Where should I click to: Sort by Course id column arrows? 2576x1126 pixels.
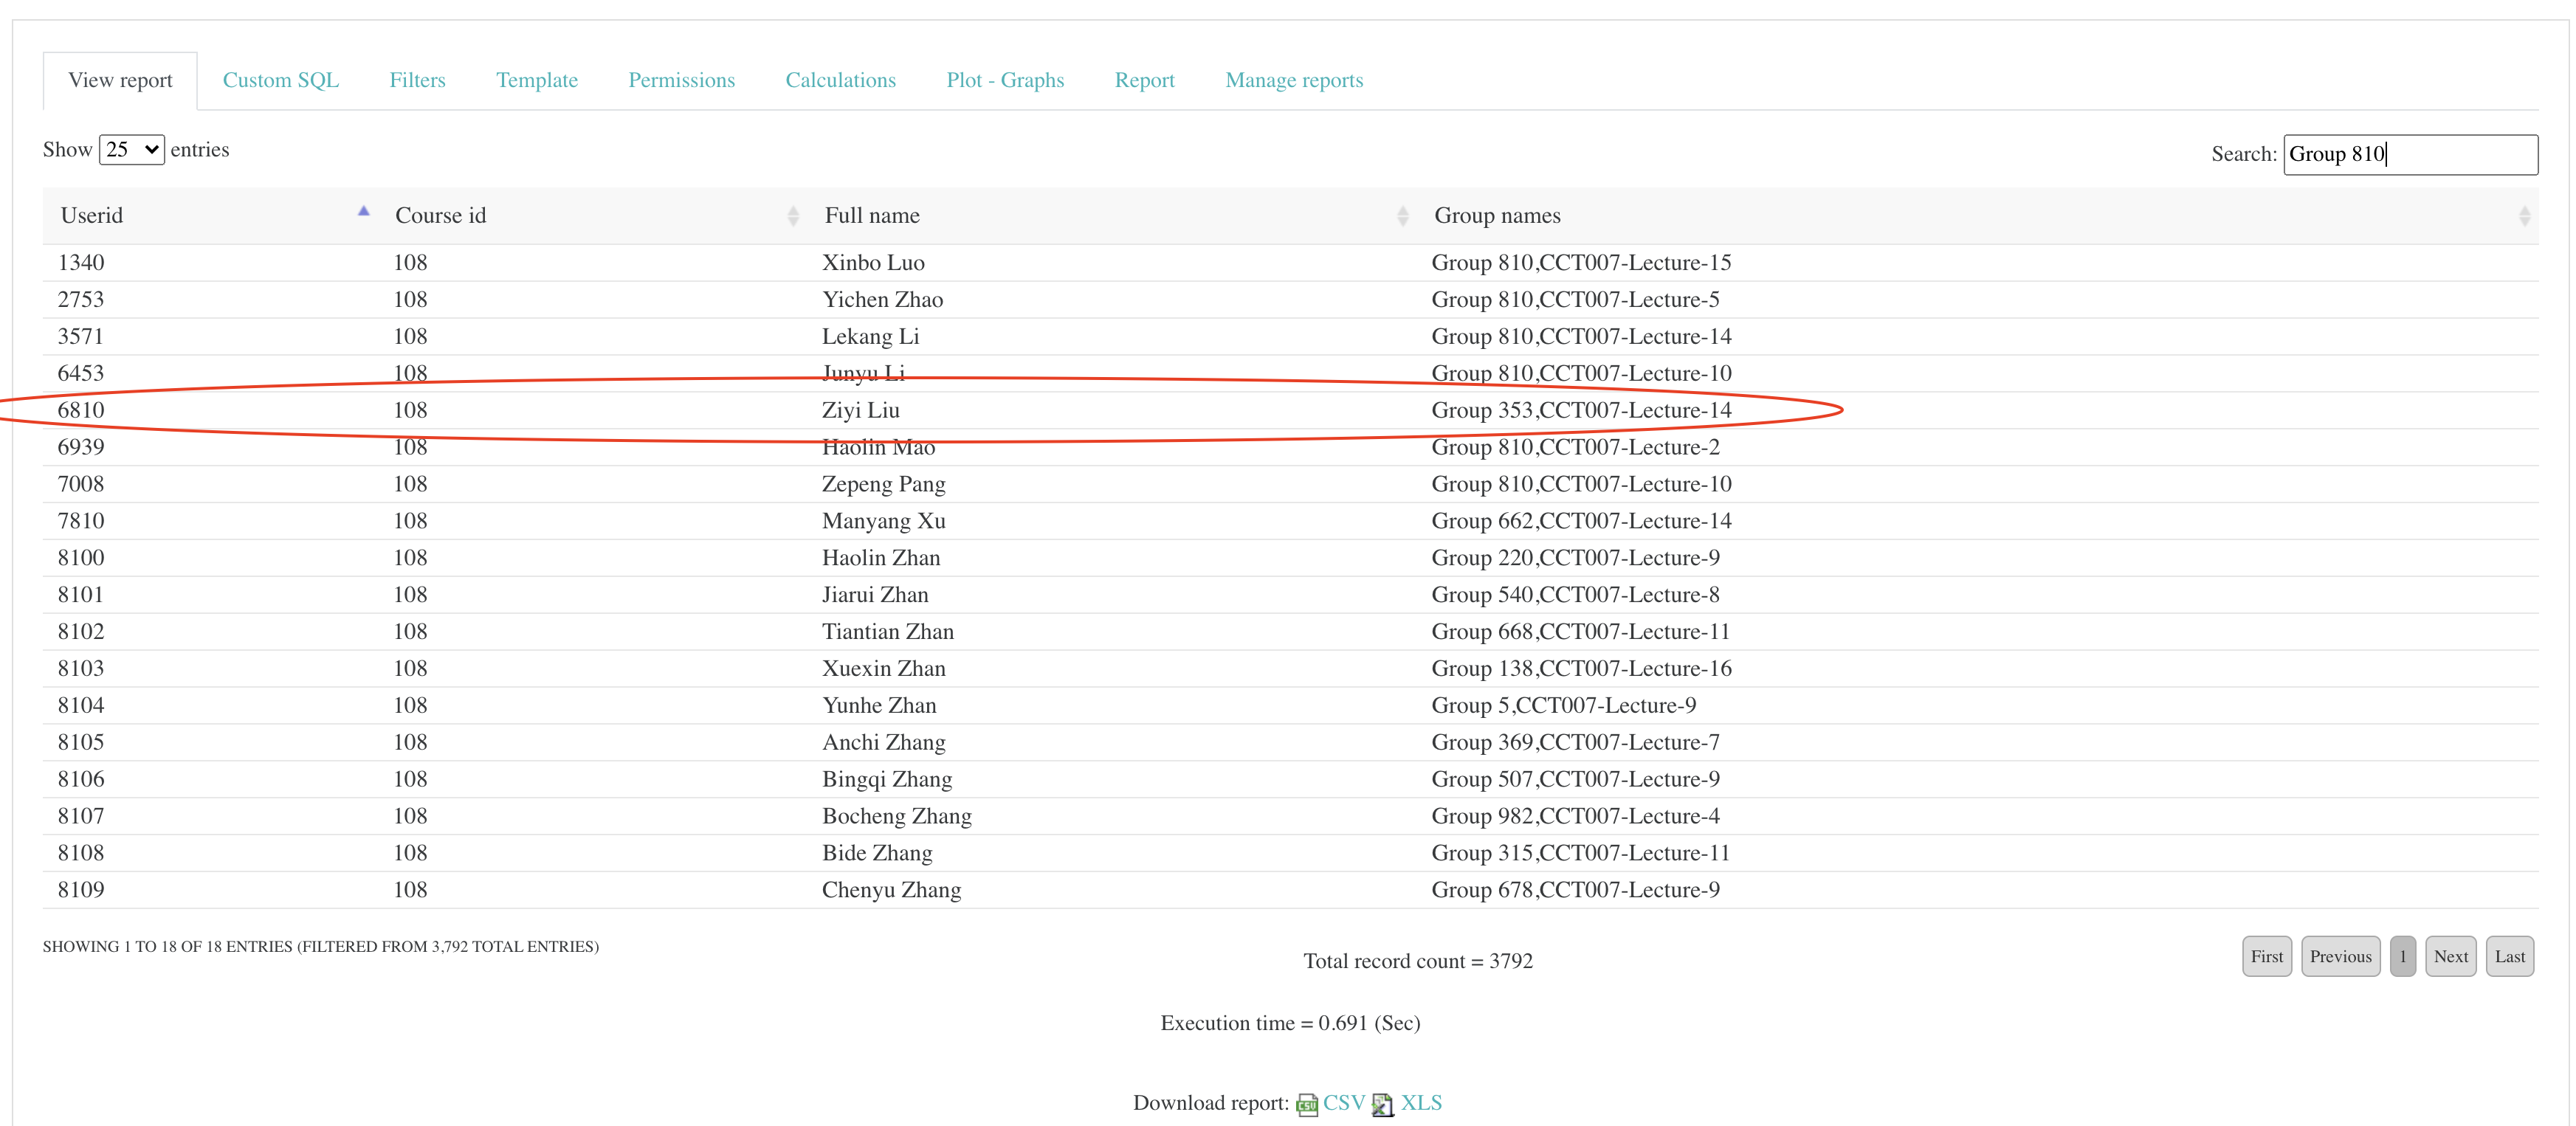click(793, 215)
